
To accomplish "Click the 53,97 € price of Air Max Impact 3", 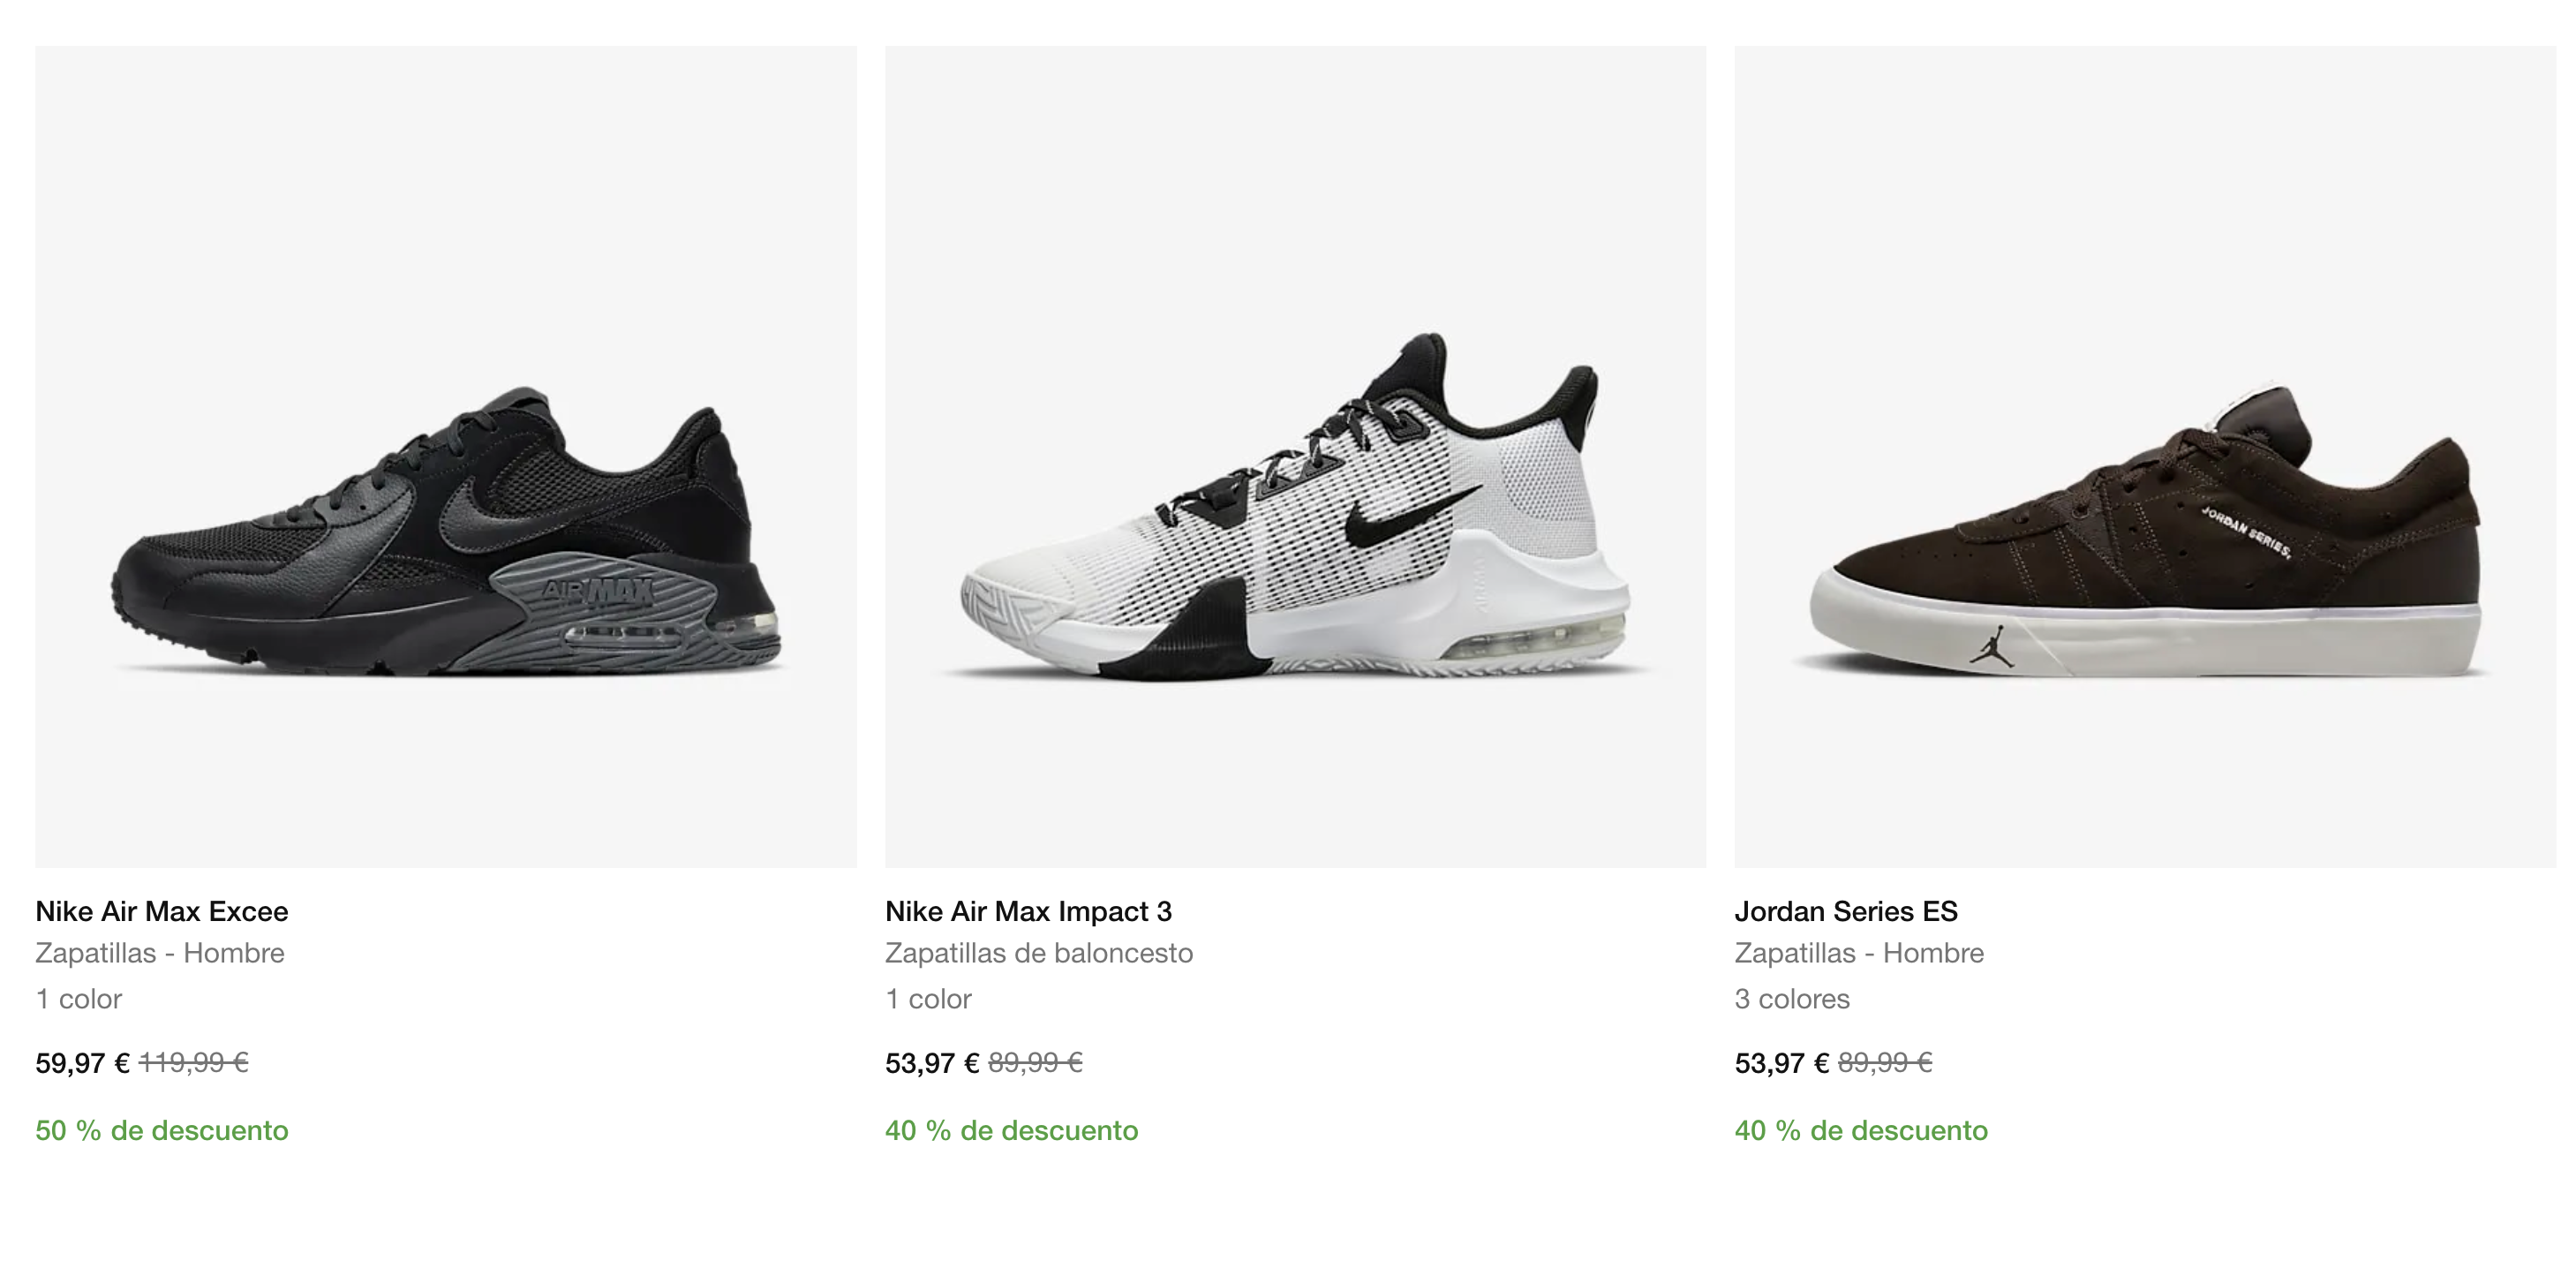I will [932, 1063].
